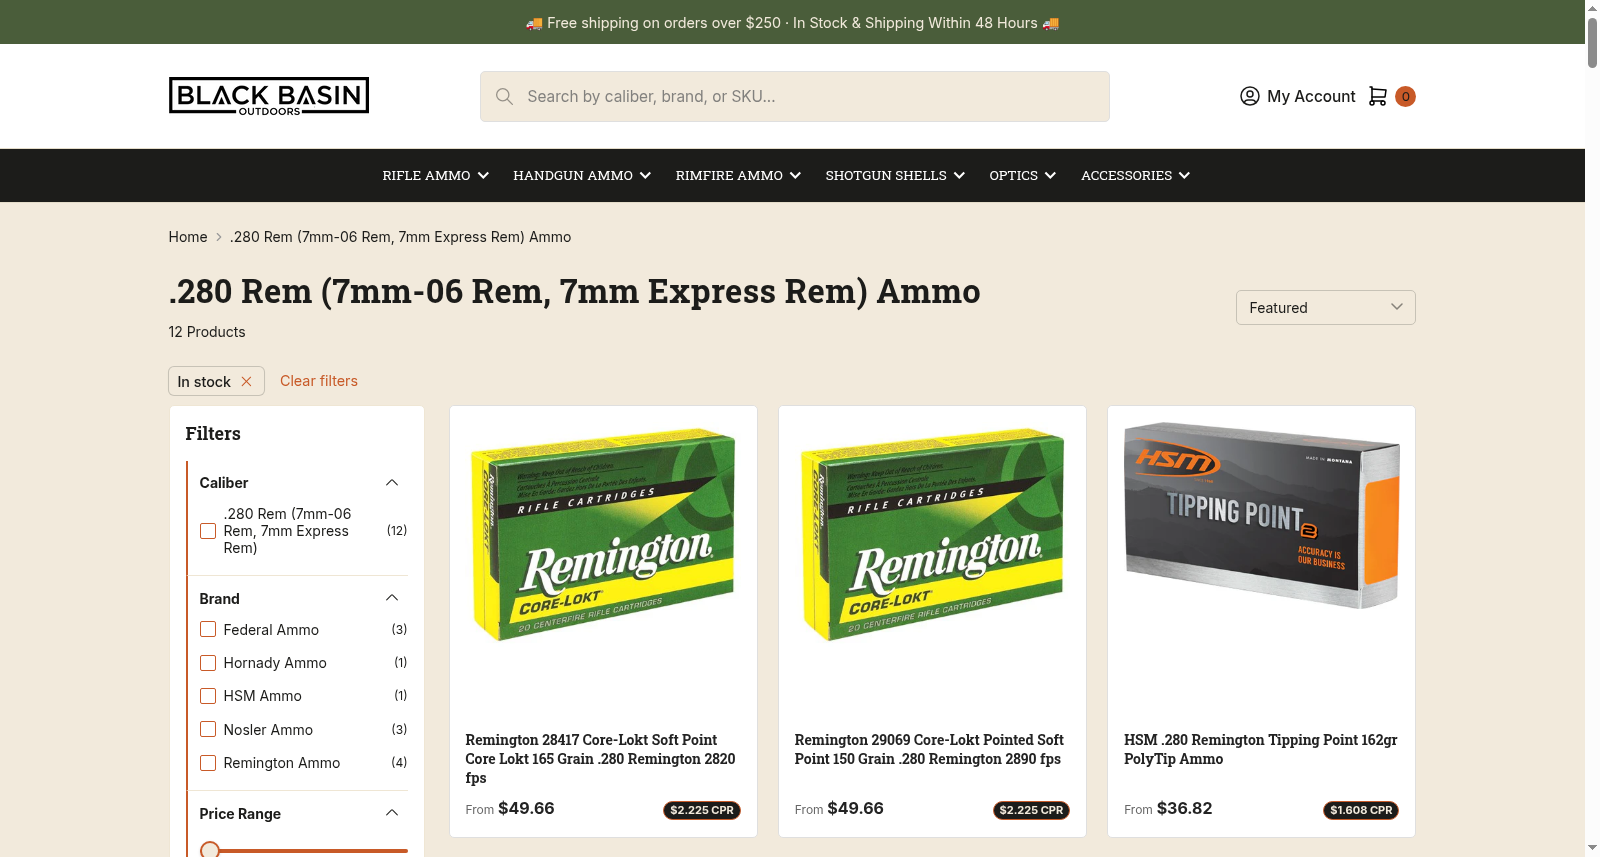Image resolution: width=1600 pixels, height=857 pixels.
Task: Click the HSM Tipping Point box image
Action: [1261, 515]
